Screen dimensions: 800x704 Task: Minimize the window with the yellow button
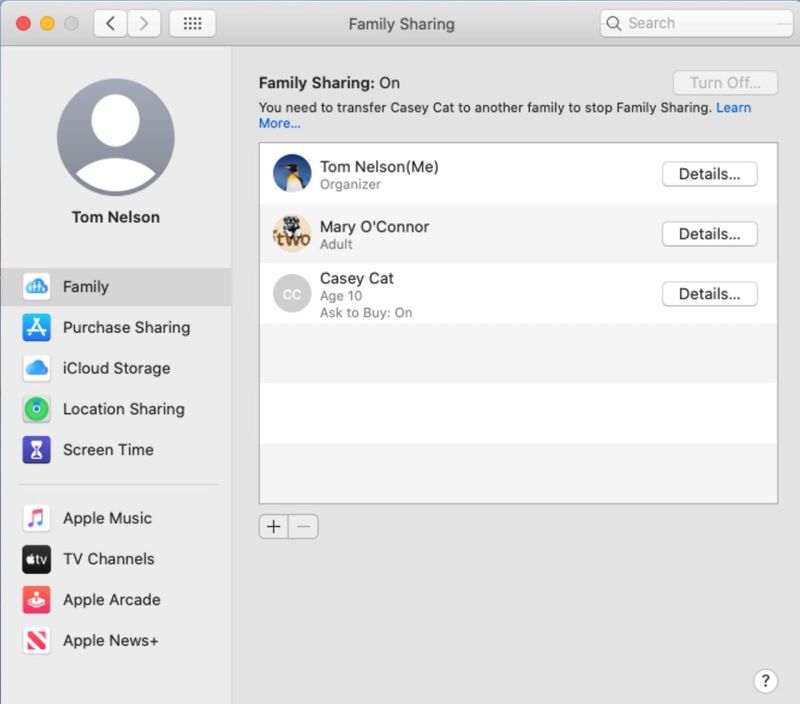tap(47, 23)
